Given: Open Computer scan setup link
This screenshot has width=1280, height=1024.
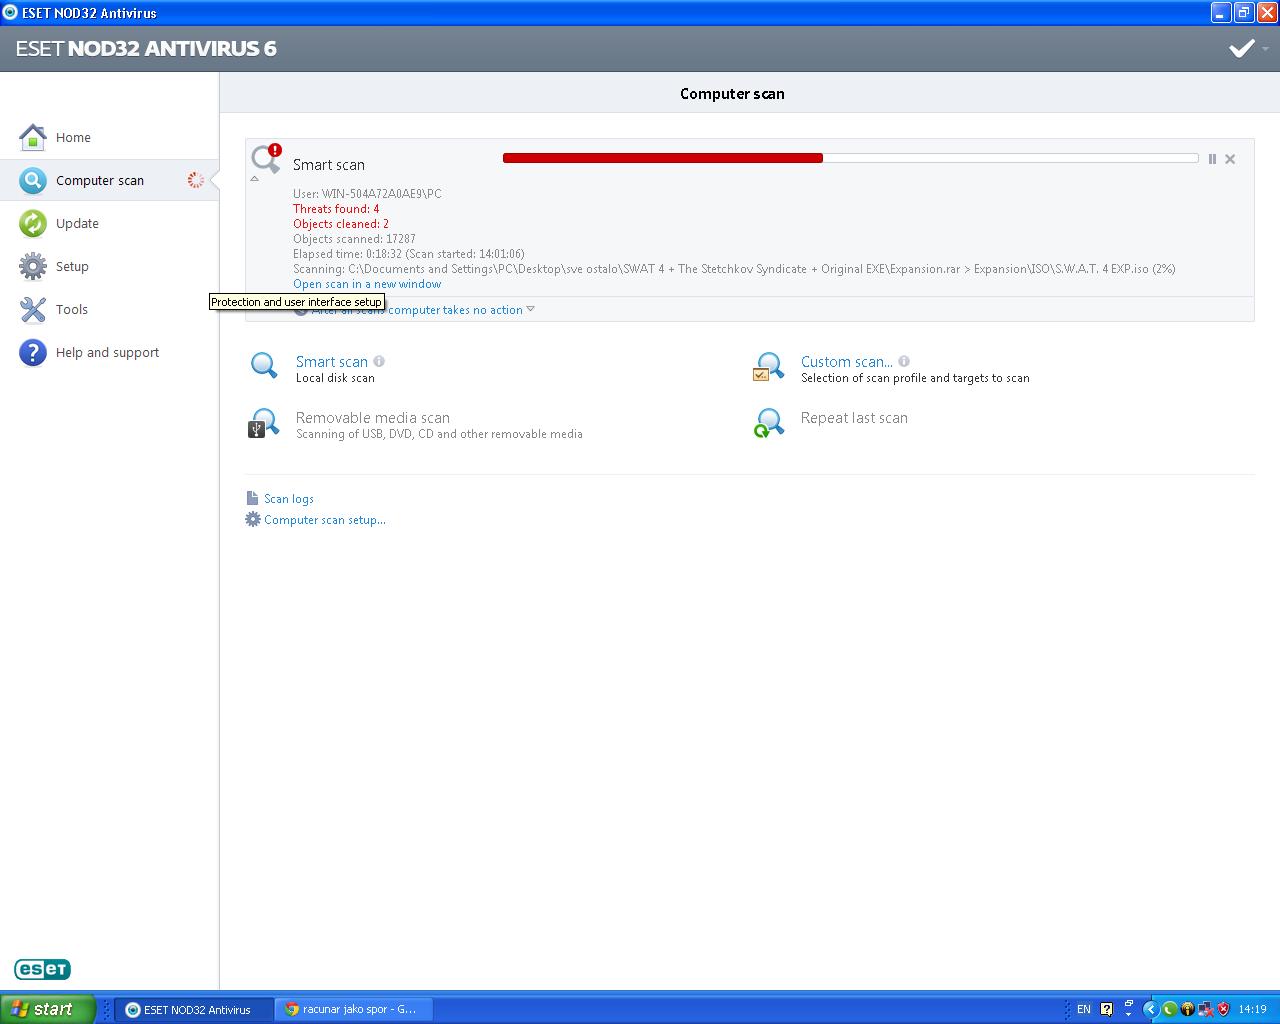Looking at the screenshot, I should point(325,520).
